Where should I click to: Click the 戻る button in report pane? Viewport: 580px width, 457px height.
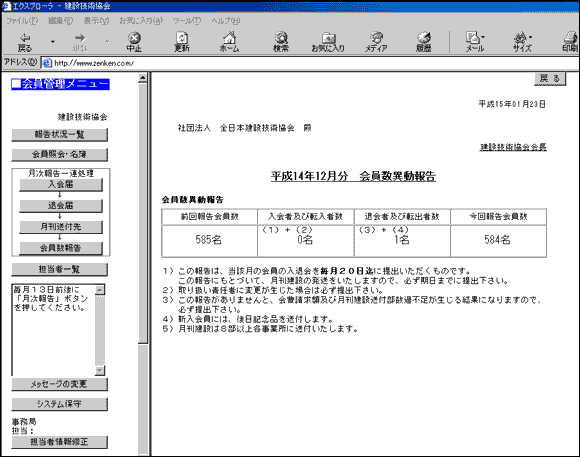[550, 79]
